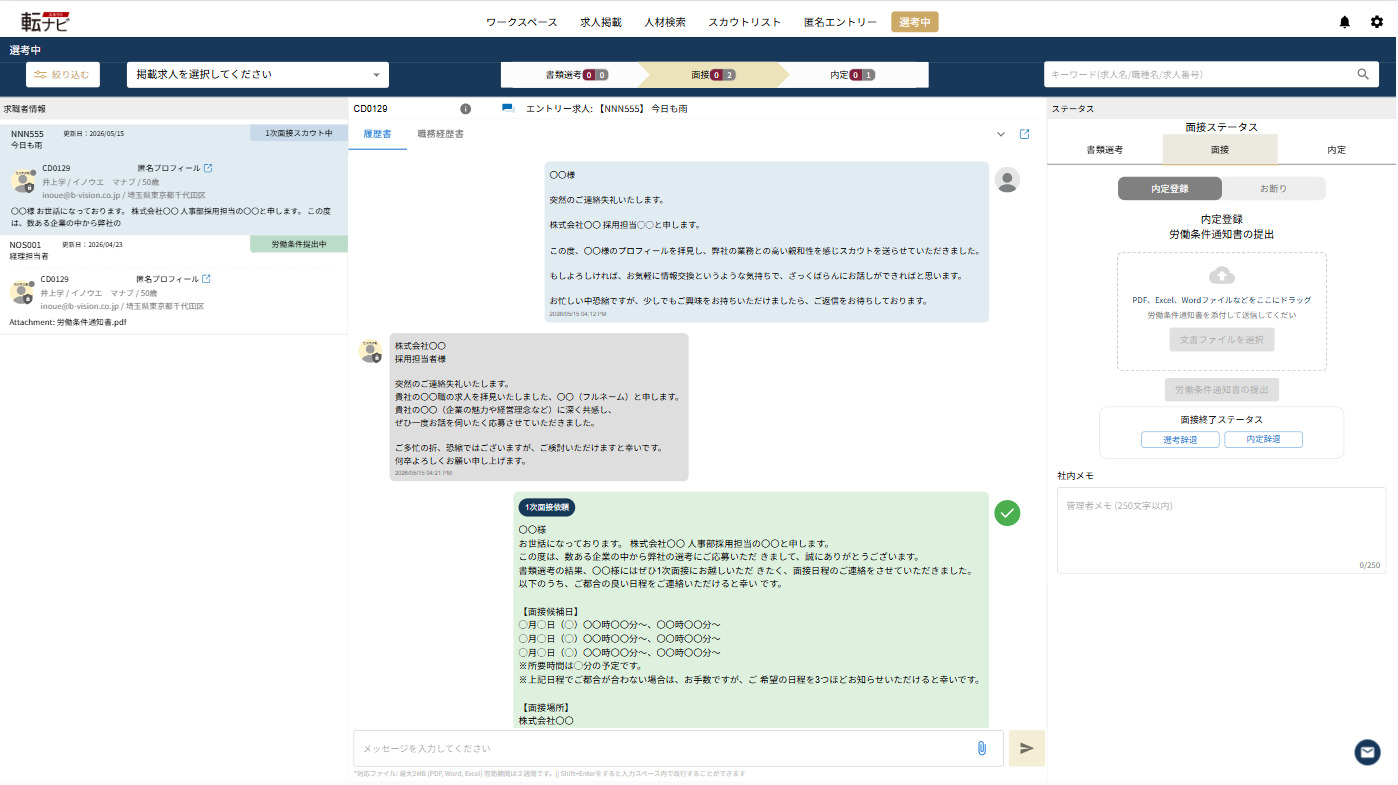Select the 内定登録 toggle option
This screenshot has width=1398, height=785.
pyautogui.click(x=1169, y=189)
